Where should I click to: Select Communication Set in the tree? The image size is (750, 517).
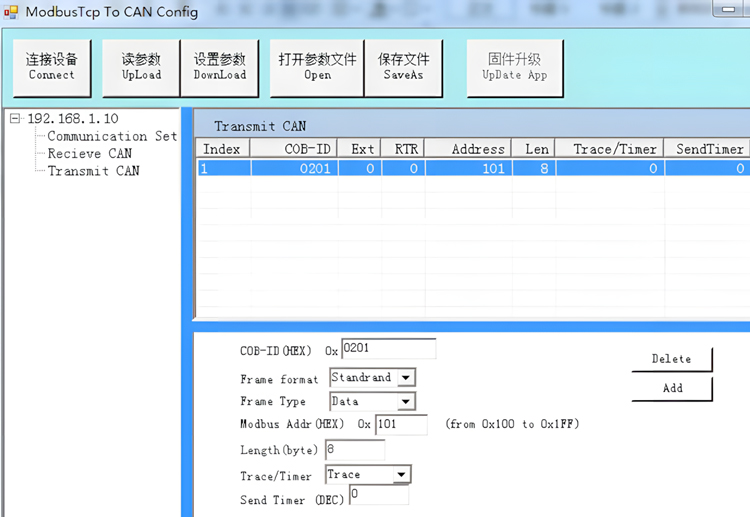[112, 136]
